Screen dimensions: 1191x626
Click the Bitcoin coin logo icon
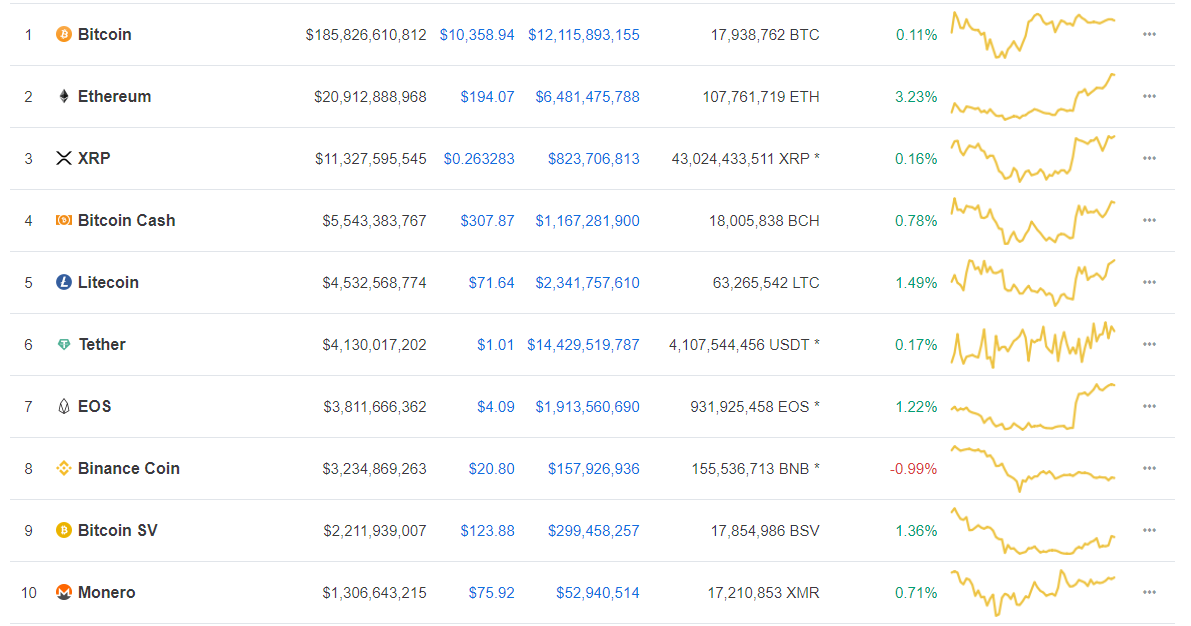tap(64, 34)
